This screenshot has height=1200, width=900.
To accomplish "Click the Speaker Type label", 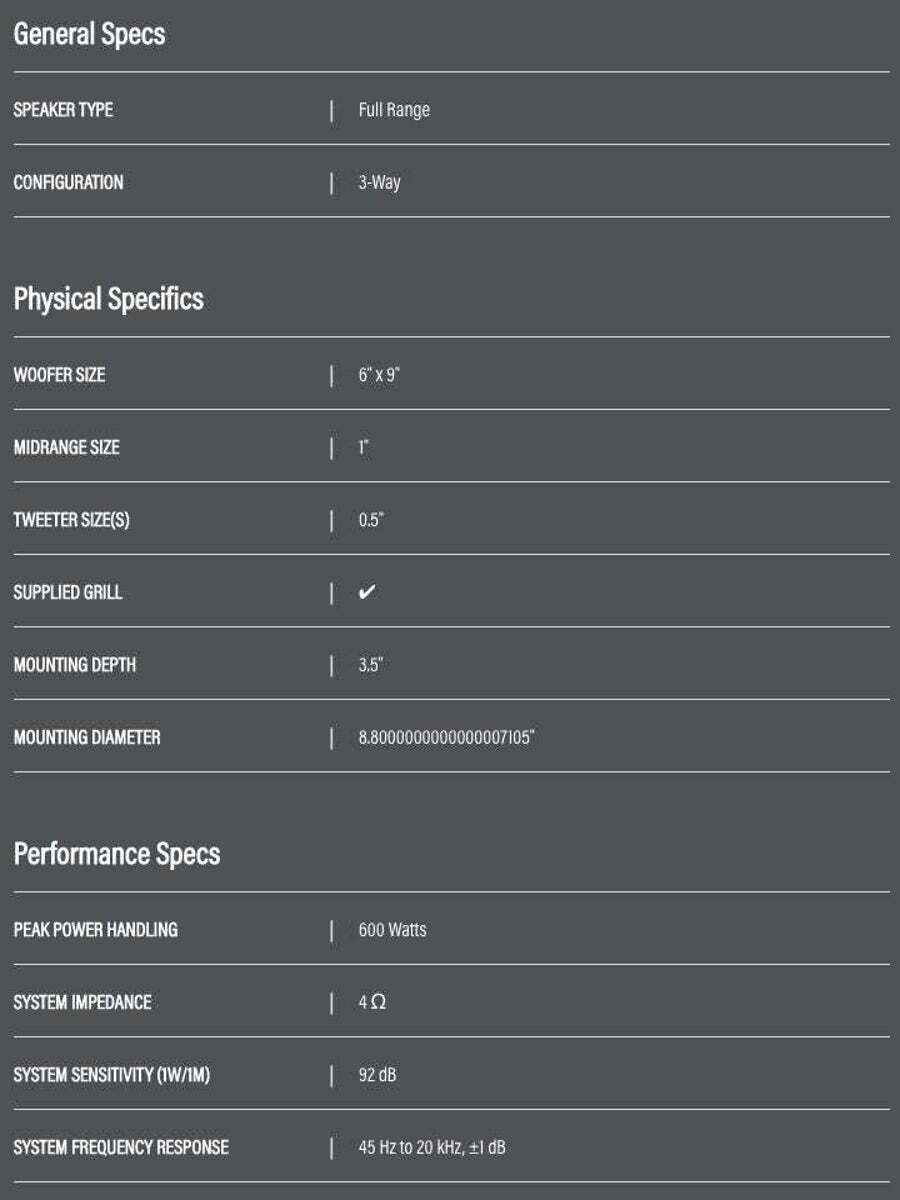I will tap(63, 110).
